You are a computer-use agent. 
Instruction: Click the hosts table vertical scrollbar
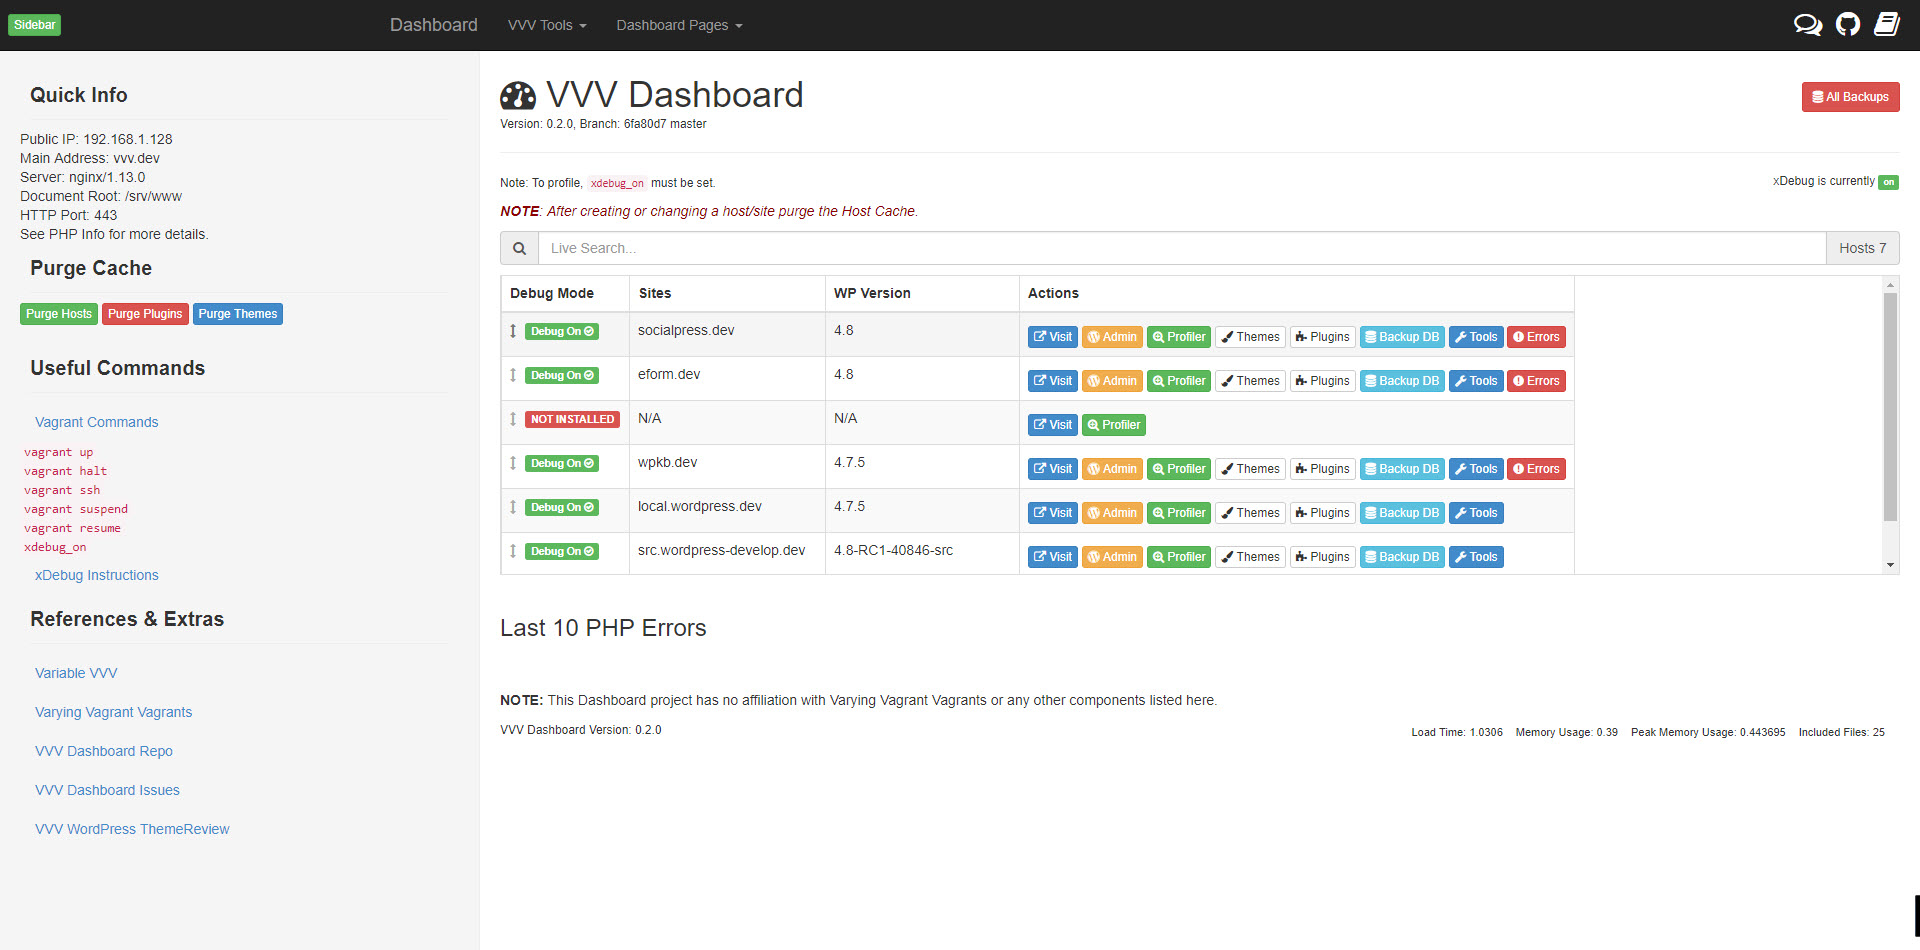coord(1890,407)
